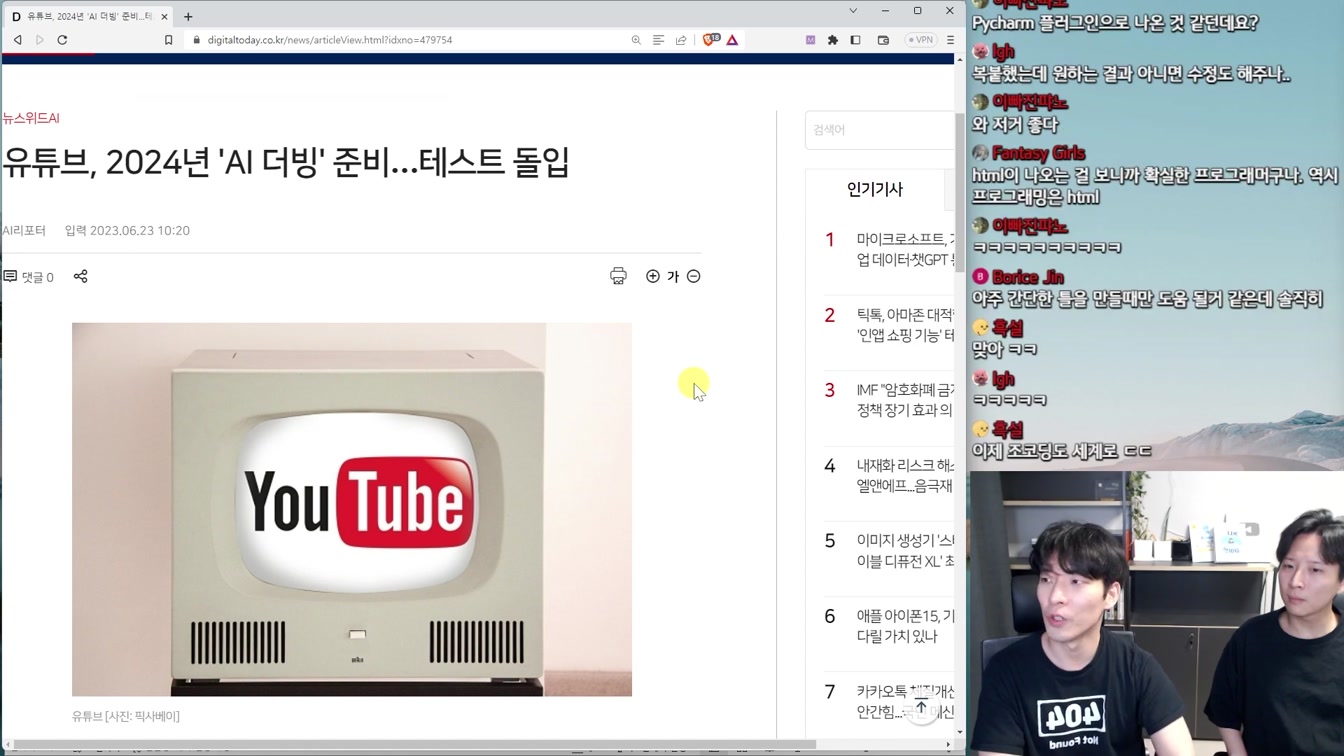1344x756 pixels.
Task: Open popular article 7 about 카카오톡
Action: 905,701
